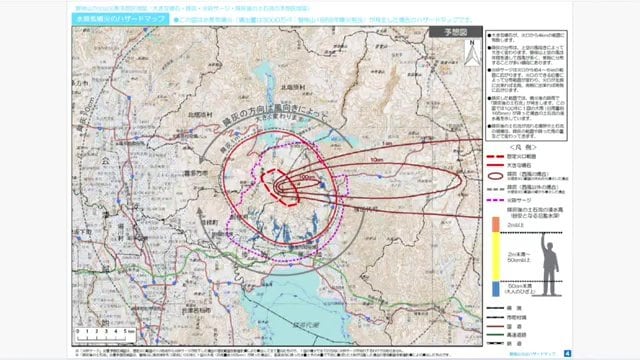The width and height of the screenshot is (640, 360).
Task: Click the blue page number 4 badge
Action: [x=567, y=353]
